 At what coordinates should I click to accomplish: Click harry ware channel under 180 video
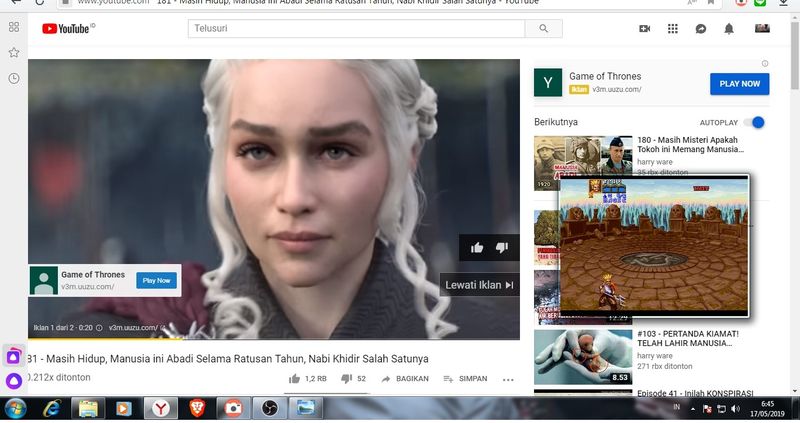tap(655, 162)
